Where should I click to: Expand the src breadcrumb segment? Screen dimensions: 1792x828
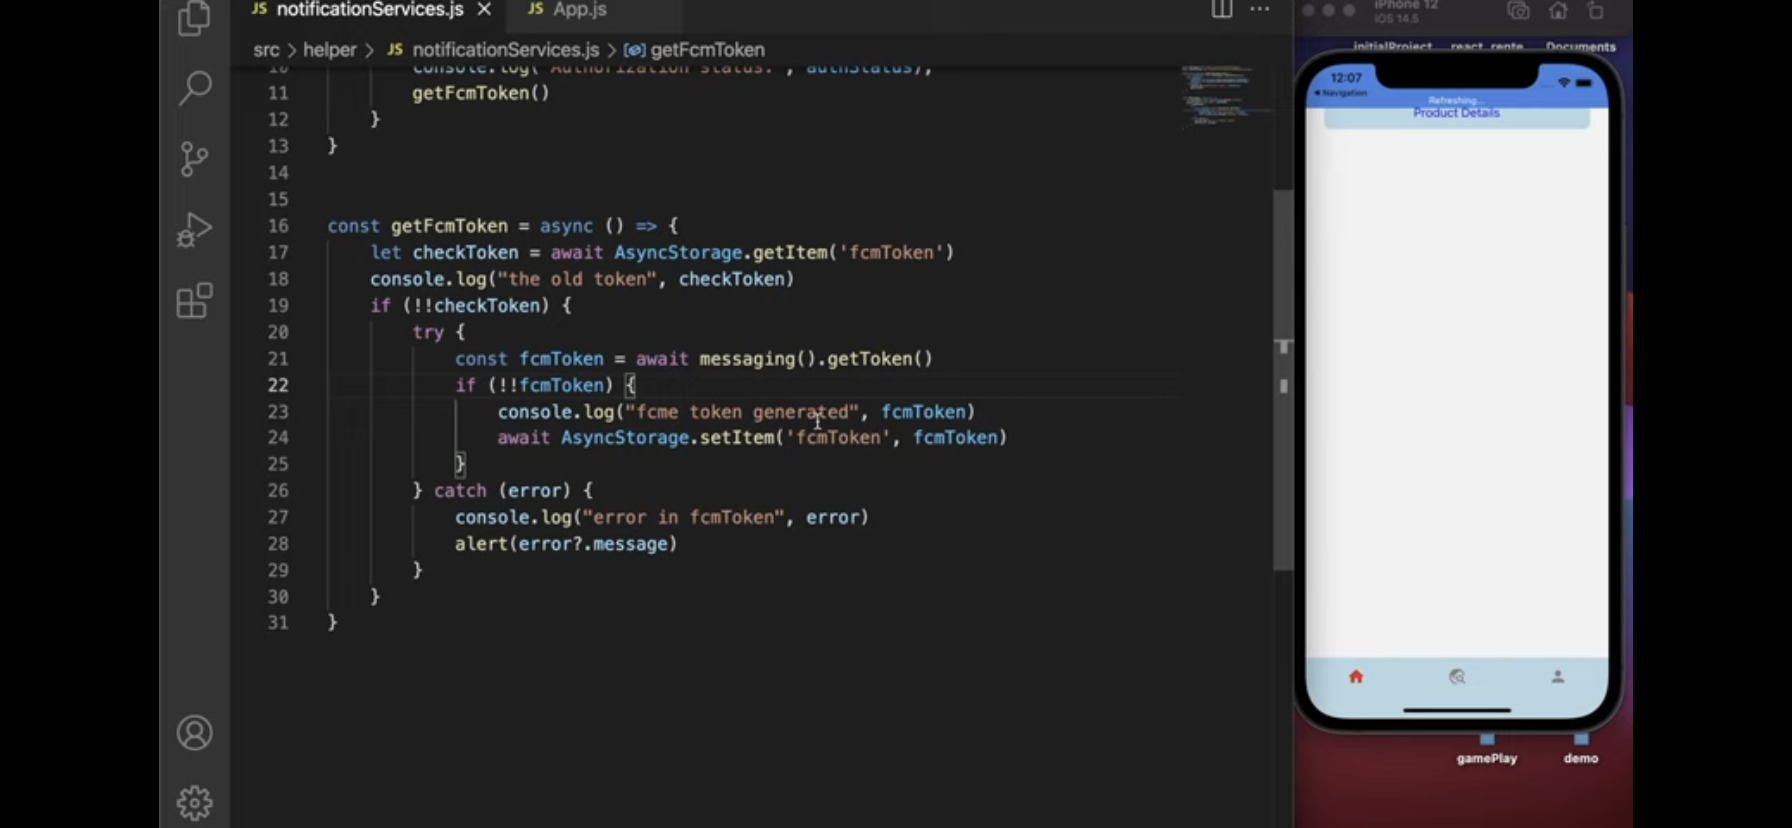[266, 50]
